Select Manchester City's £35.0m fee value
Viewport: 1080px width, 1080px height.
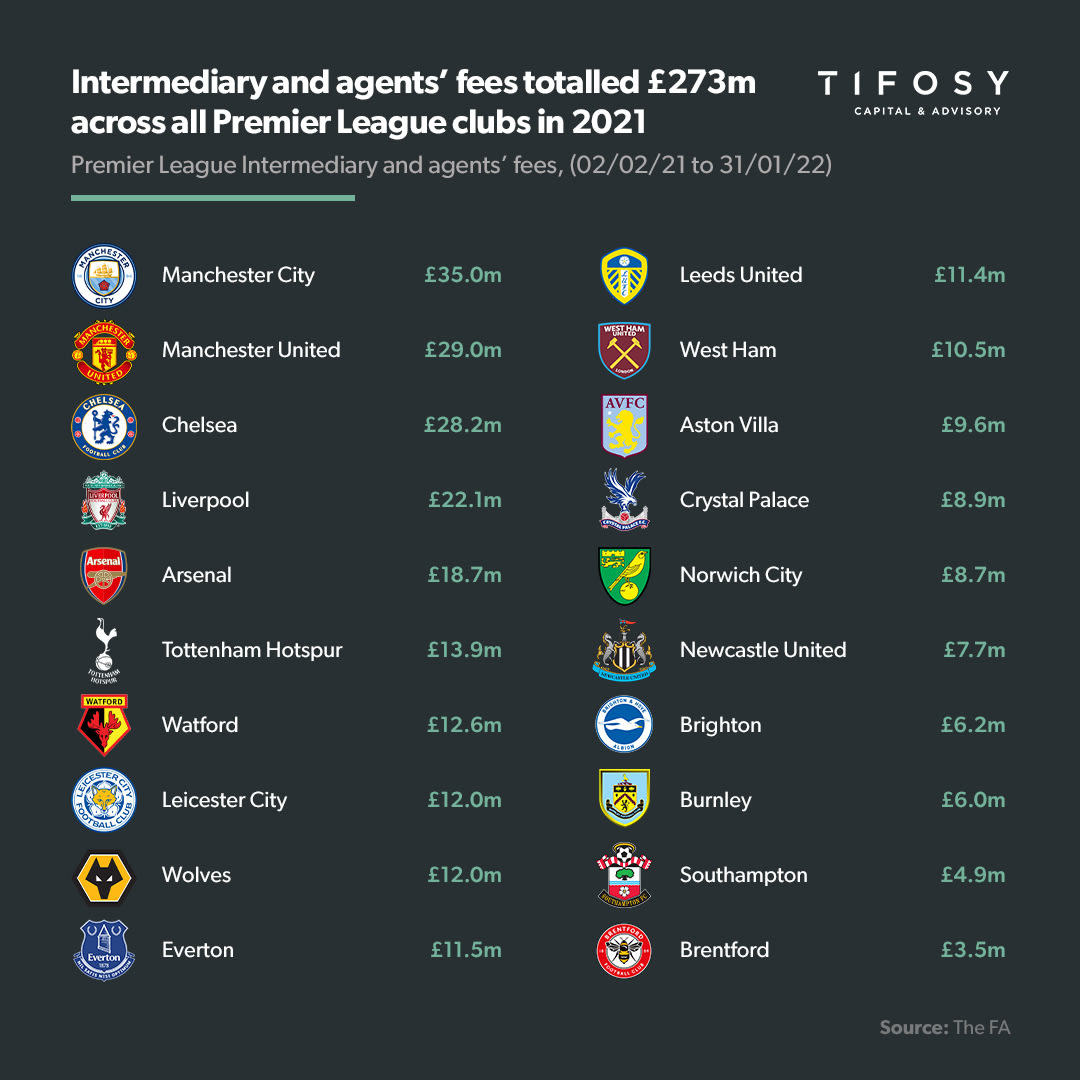[x=463, y=275]
